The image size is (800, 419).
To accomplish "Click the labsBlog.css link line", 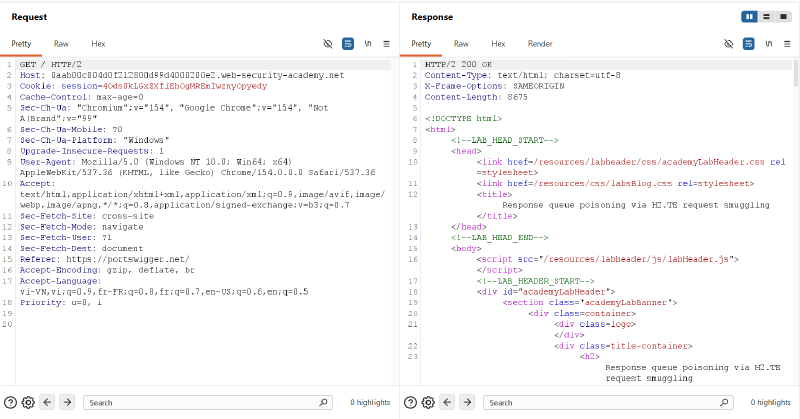I will pos(615,183).
